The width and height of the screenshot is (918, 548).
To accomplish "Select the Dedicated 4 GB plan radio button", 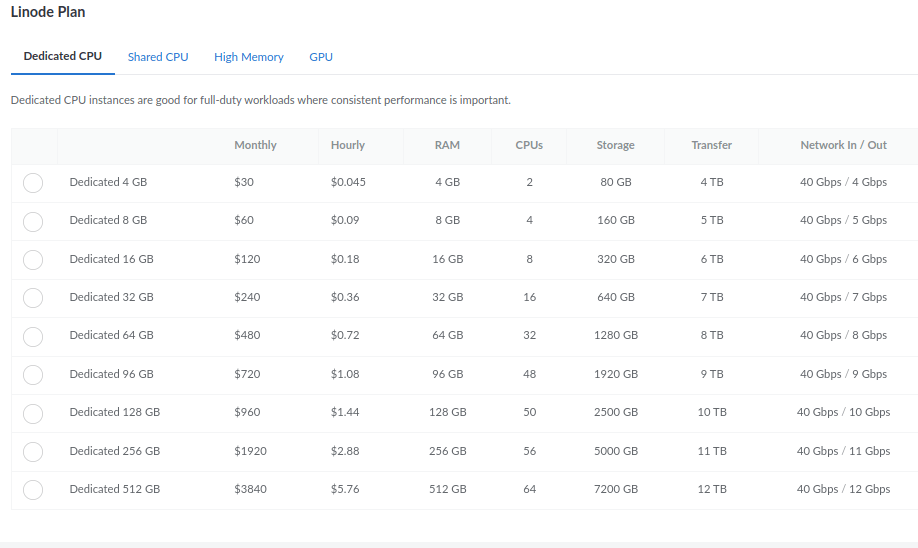I will pyautogui.click(x=33, y=183).
